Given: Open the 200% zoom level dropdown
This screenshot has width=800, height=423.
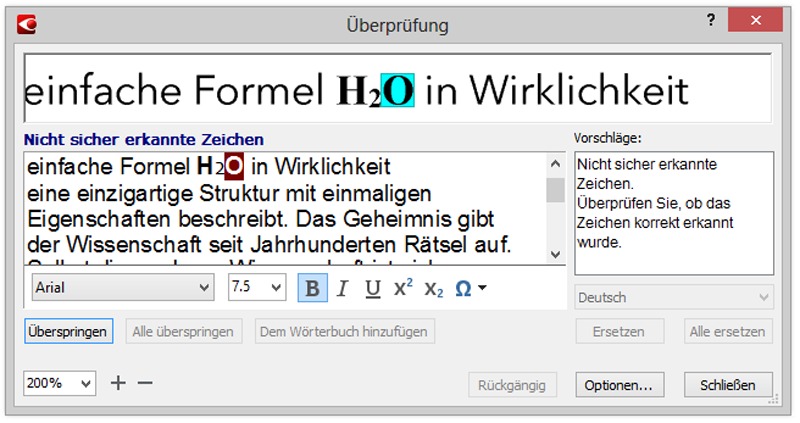Looking at the screenshot, I should pyautogui.click(x=60, y=383).
